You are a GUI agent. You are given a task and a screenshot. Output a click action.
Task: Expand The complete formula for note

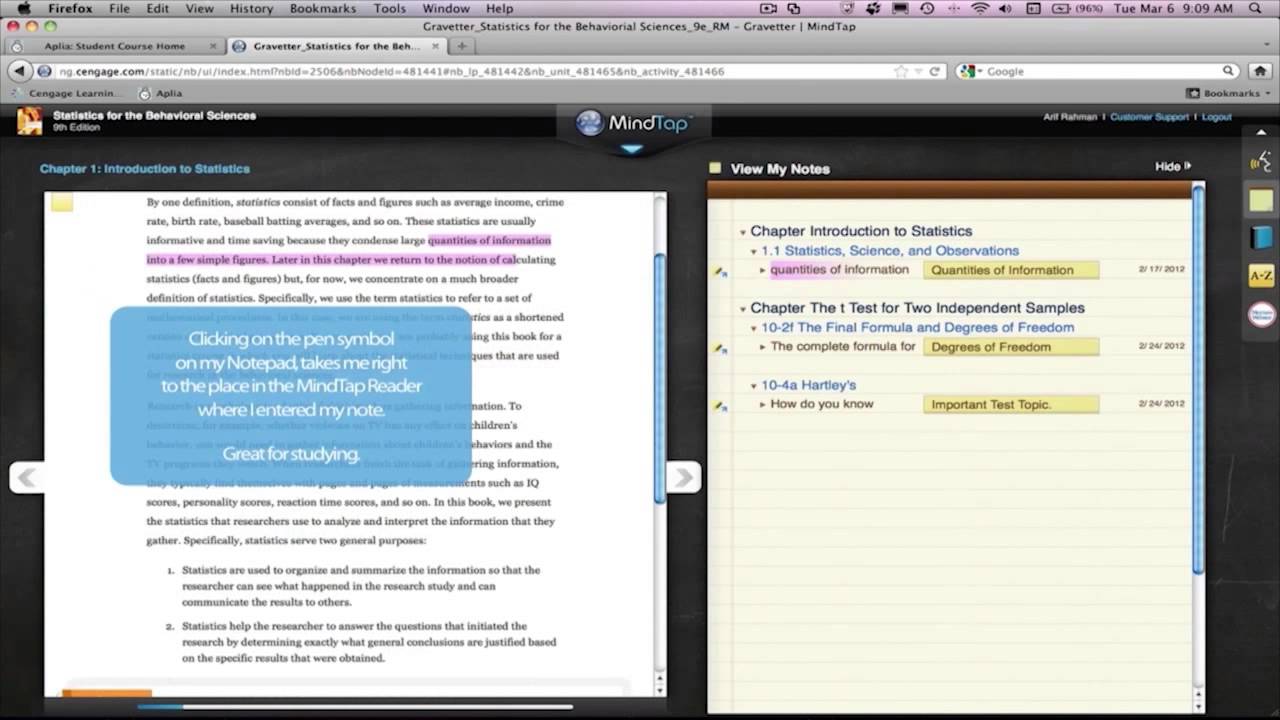tap(762, 347)
